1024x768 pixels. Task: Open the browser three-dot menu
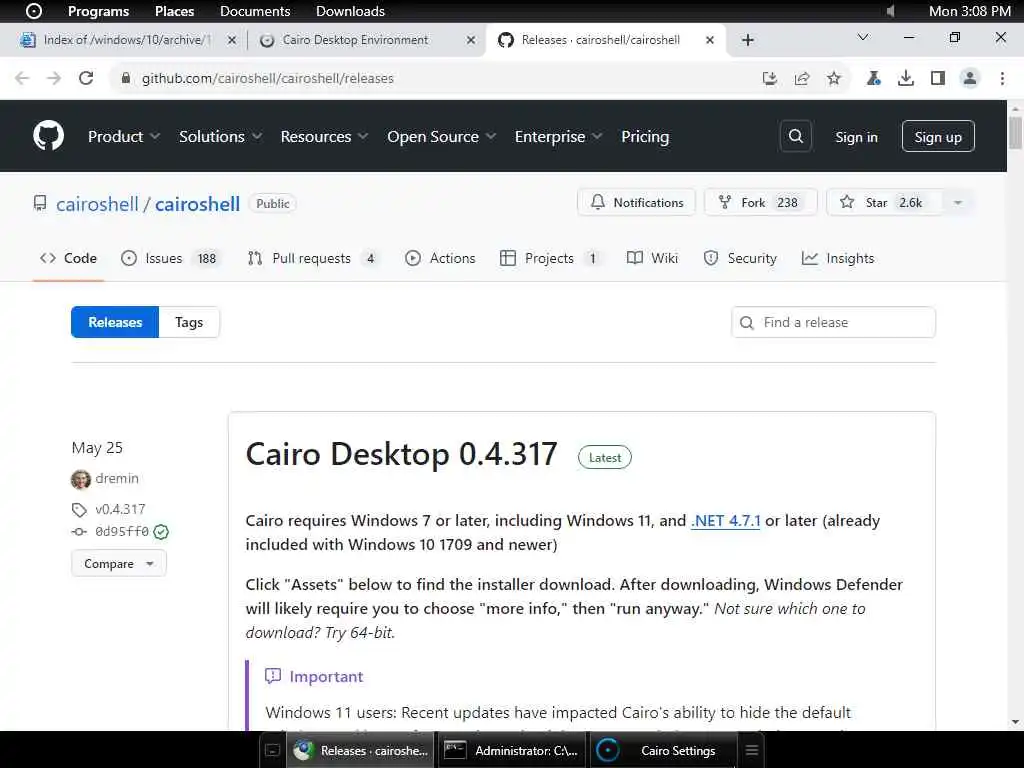point(1002,78)
